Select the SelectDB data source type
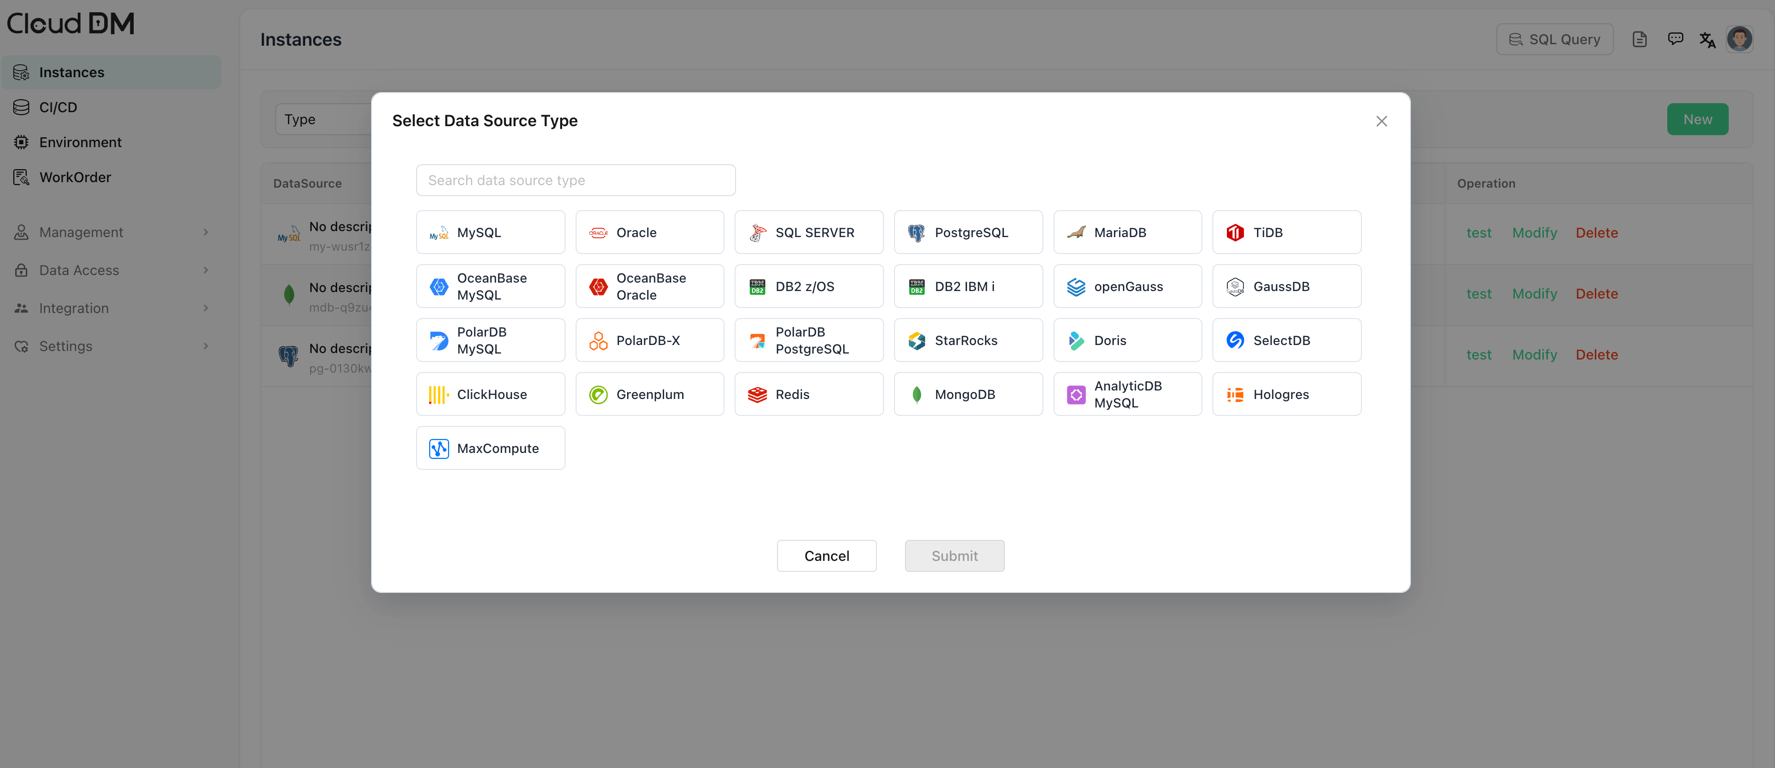This screenshot has width=1775, height=768. coord(1287,340)
